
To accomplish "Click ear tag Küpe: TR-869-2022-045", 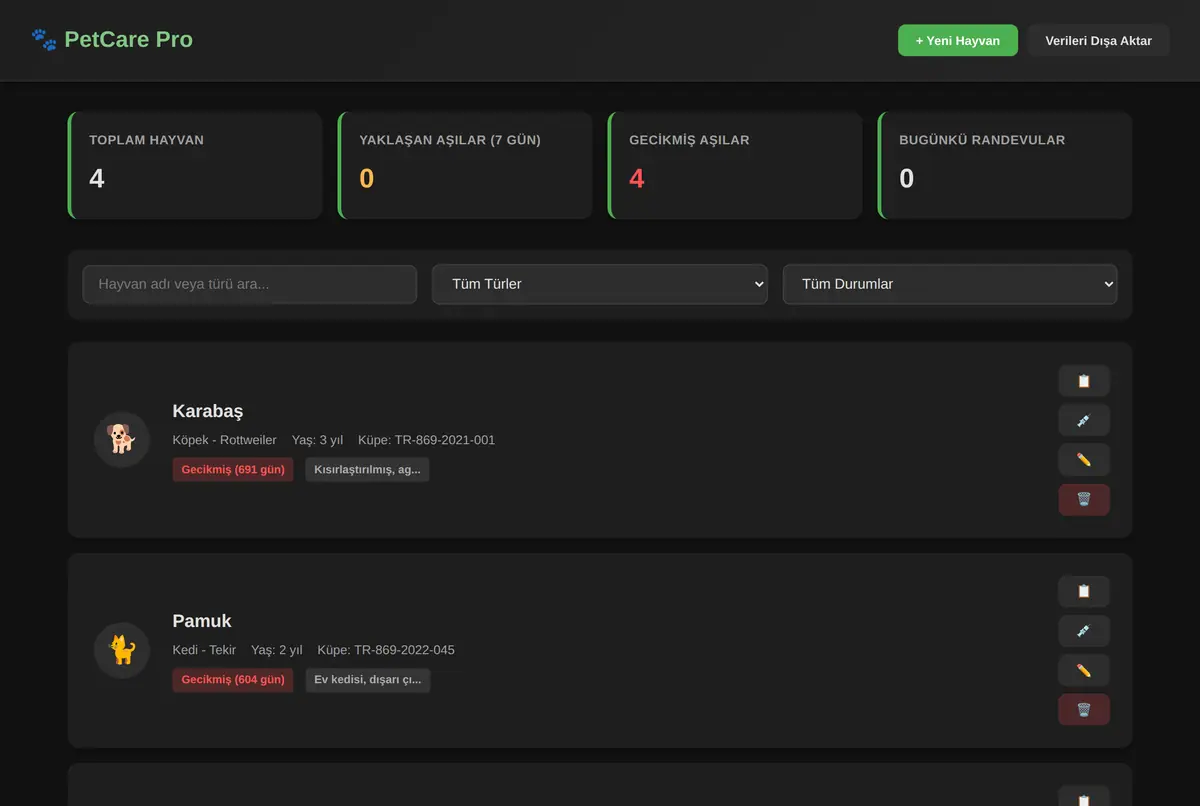I will point(386,650).
